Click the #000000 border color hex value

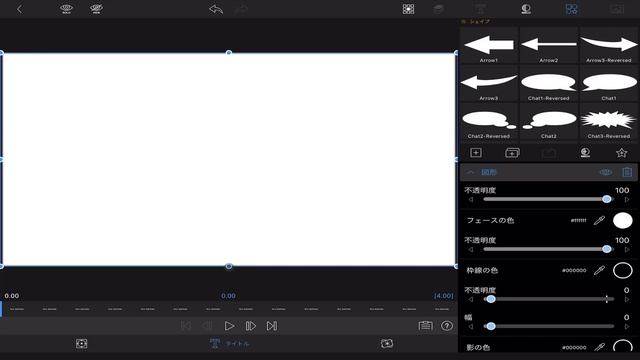(574, 270)
